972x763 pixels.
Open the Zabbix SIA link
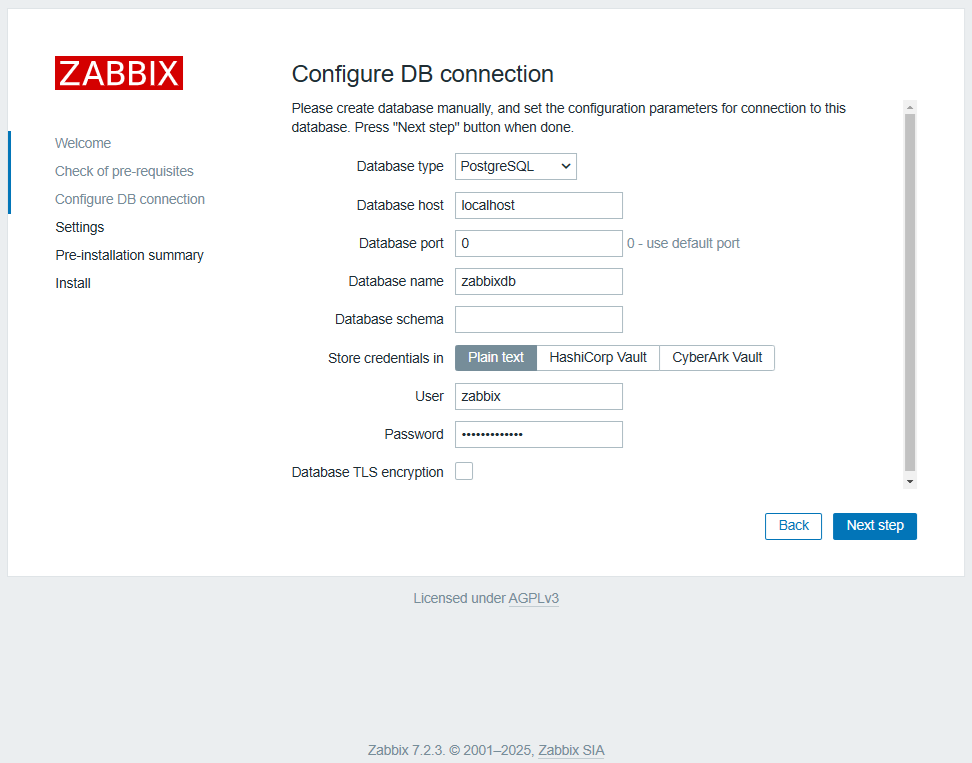571,751
